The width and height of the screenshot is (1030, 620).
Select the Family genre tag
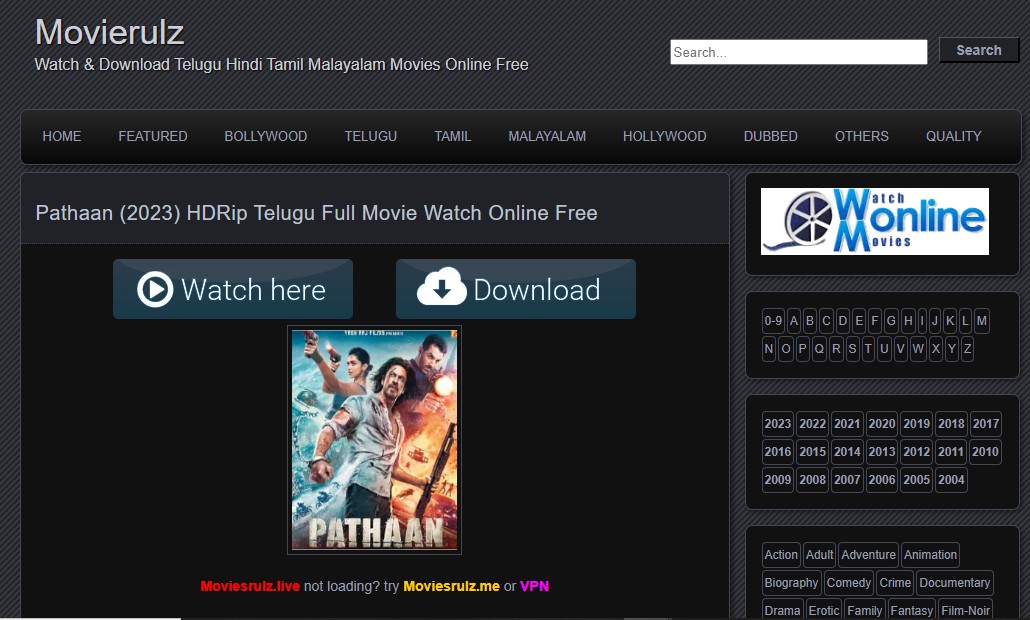click(864, 610)
